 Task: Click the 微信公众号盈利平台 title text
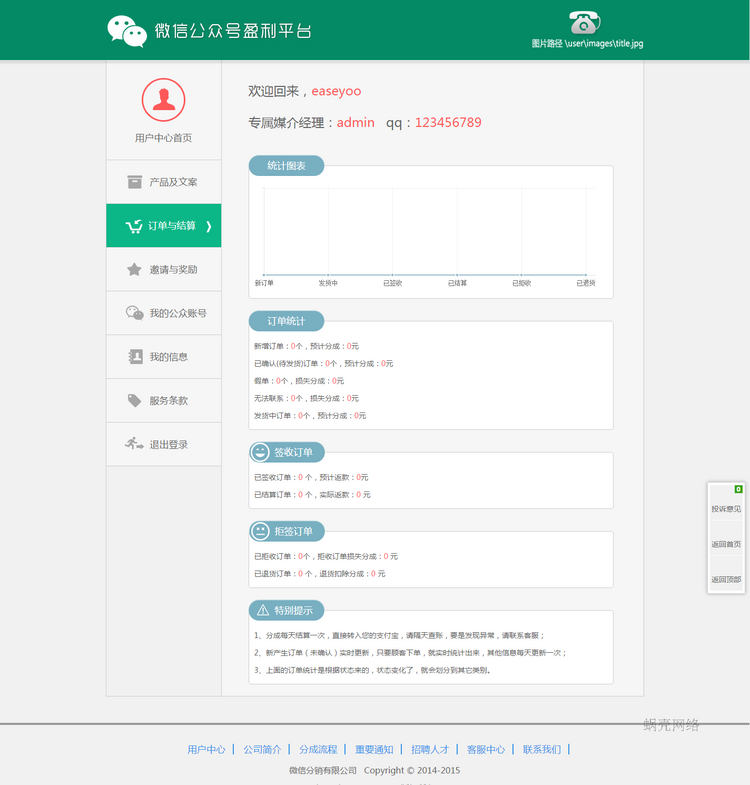click(x=233, y=31)
